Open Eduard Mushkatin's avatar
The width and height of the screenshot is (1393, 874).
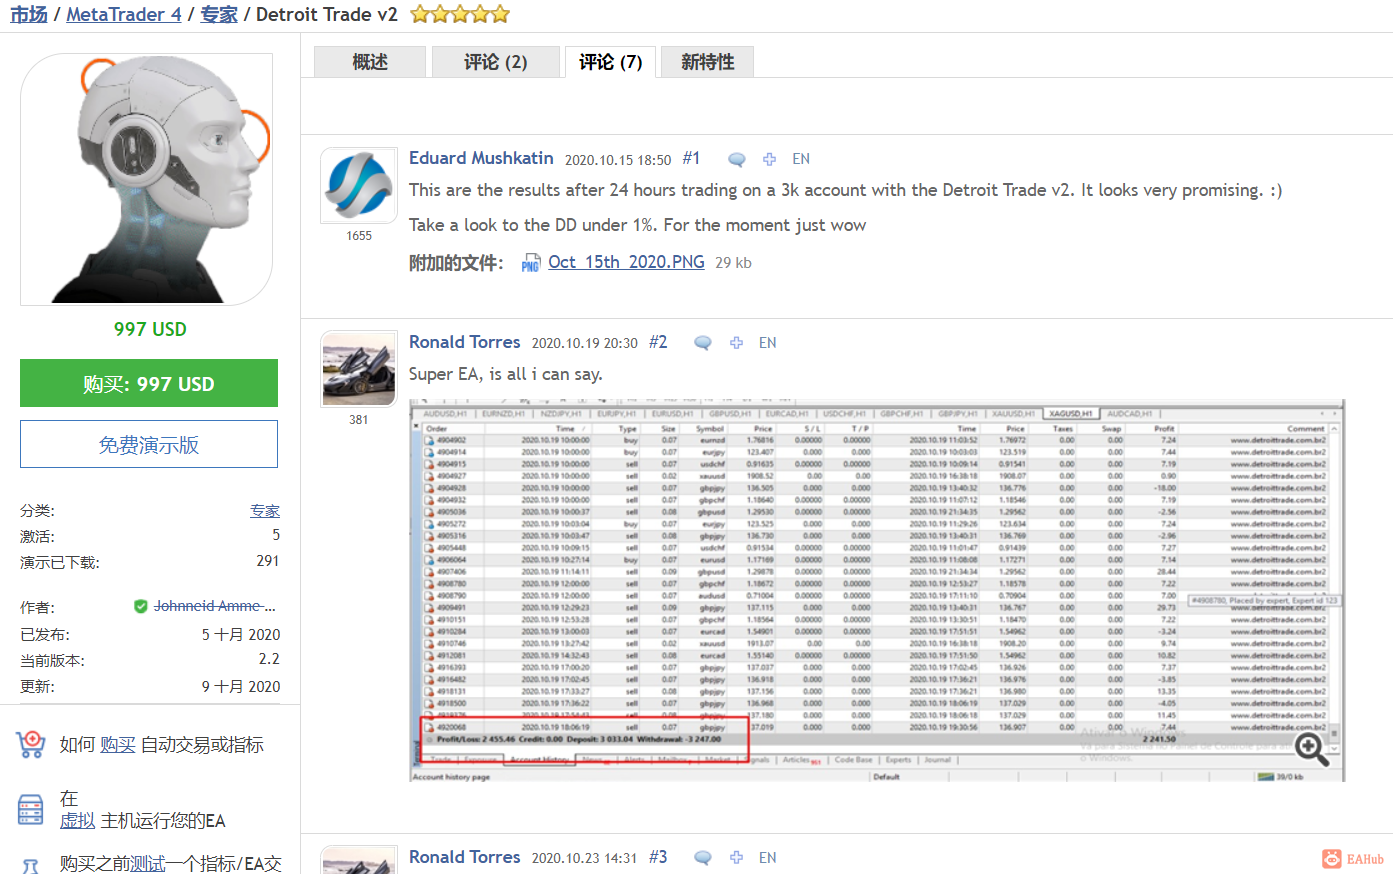(359, 187)
